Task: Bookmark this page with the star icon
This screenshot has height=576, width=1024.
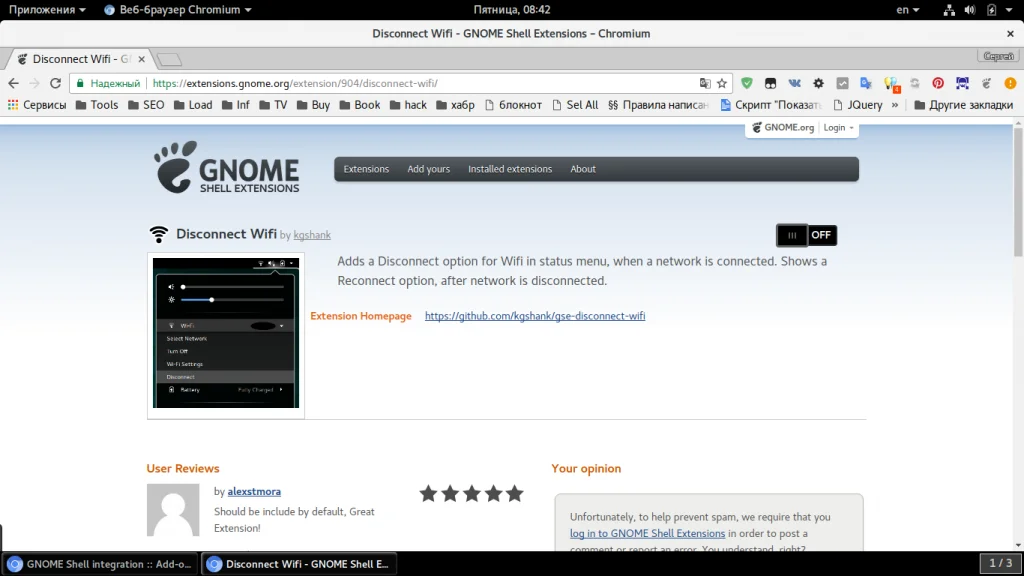Action: pyautogui.click(x=722, y=84)
